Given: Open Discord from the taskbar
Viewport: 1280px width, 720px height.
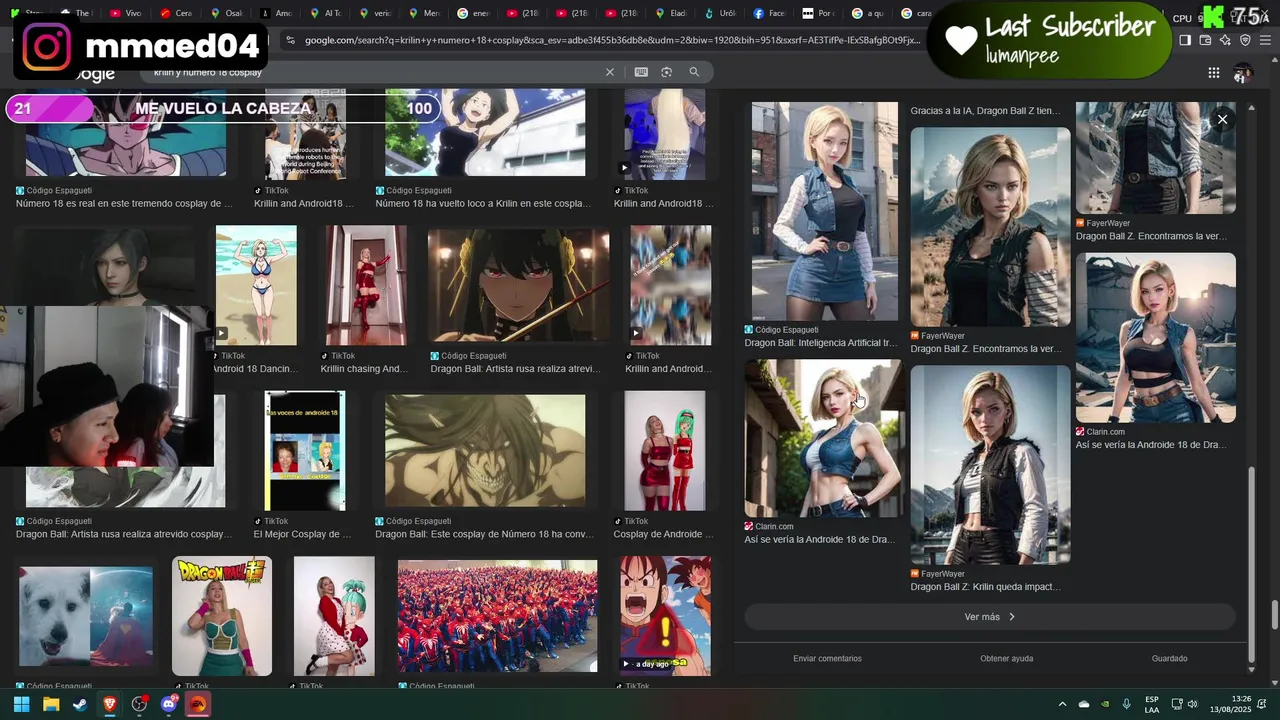Looking at the screenshot, I should (169, 704).
